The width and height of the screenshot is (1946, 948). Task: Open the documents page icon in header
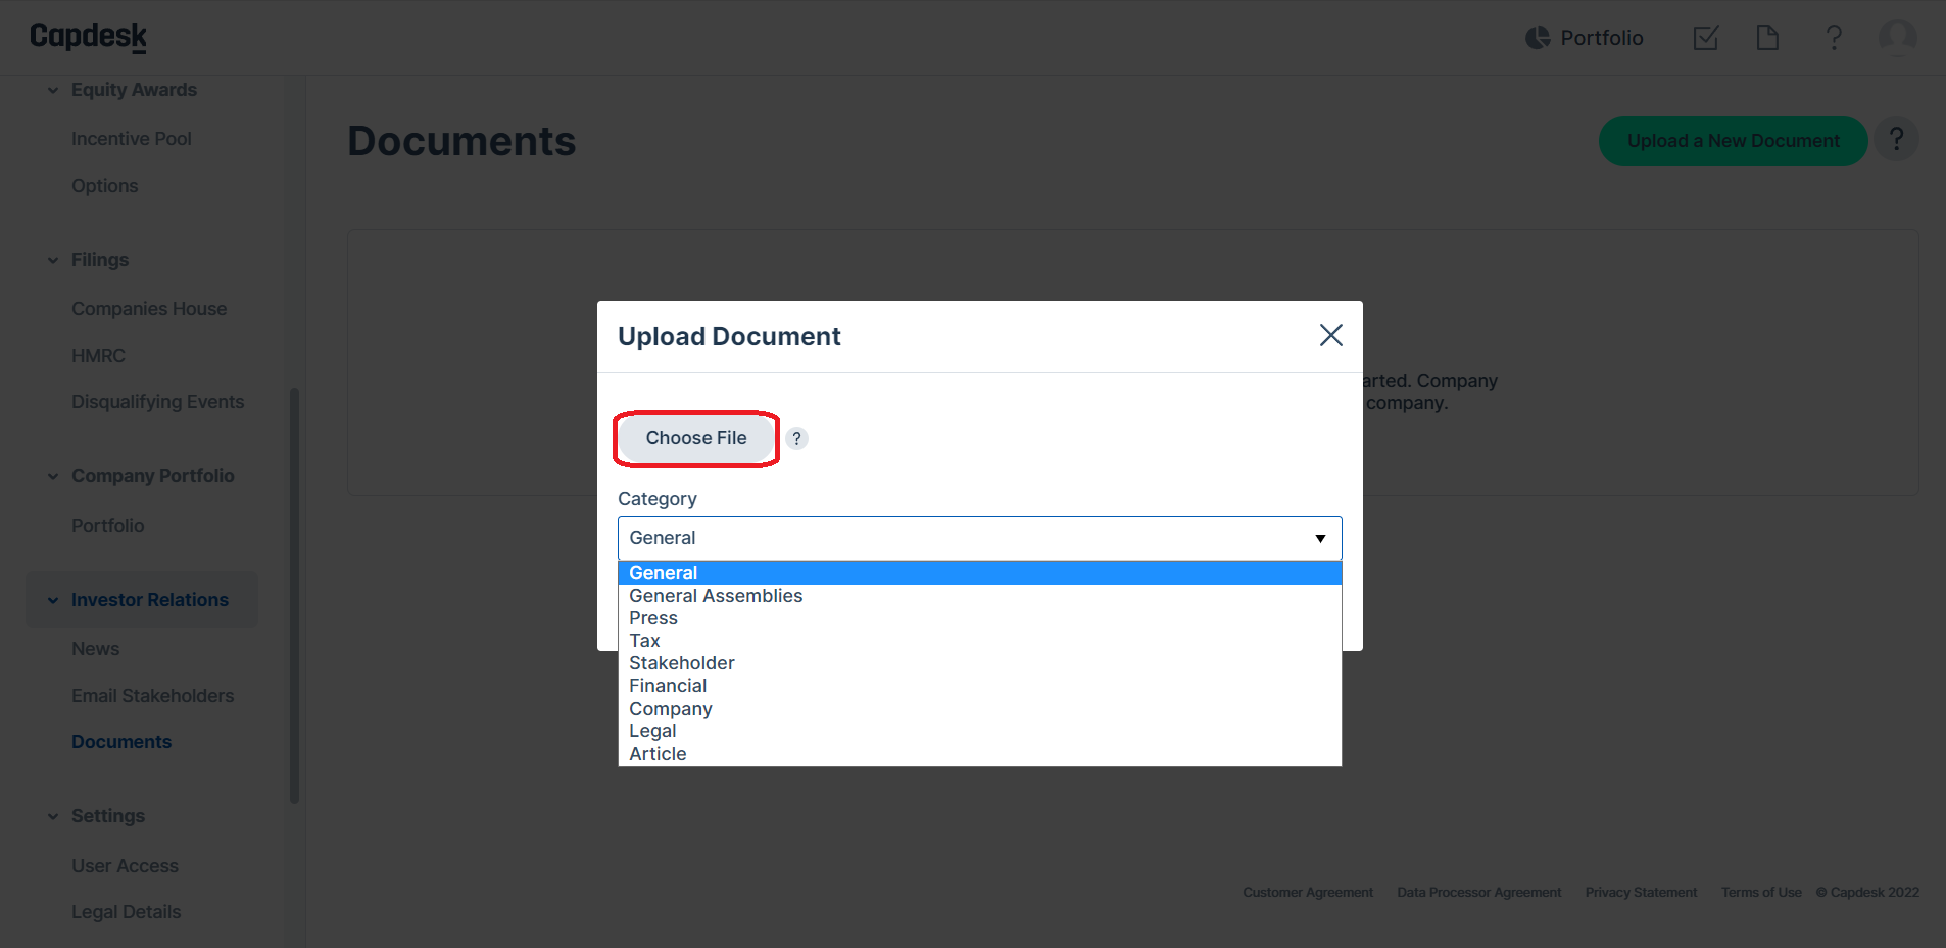1768,38
